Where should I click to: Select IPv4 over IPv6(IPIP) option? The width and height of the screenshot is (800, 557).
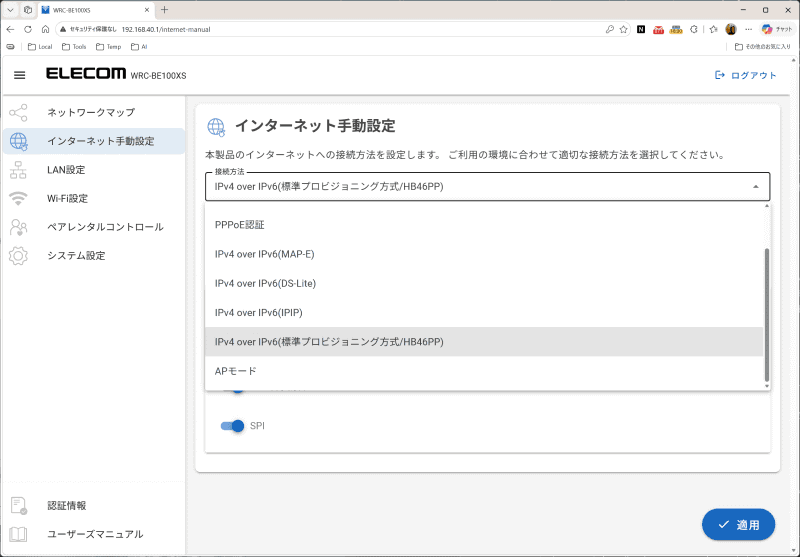pyautogui.click(x=484, y=313)
